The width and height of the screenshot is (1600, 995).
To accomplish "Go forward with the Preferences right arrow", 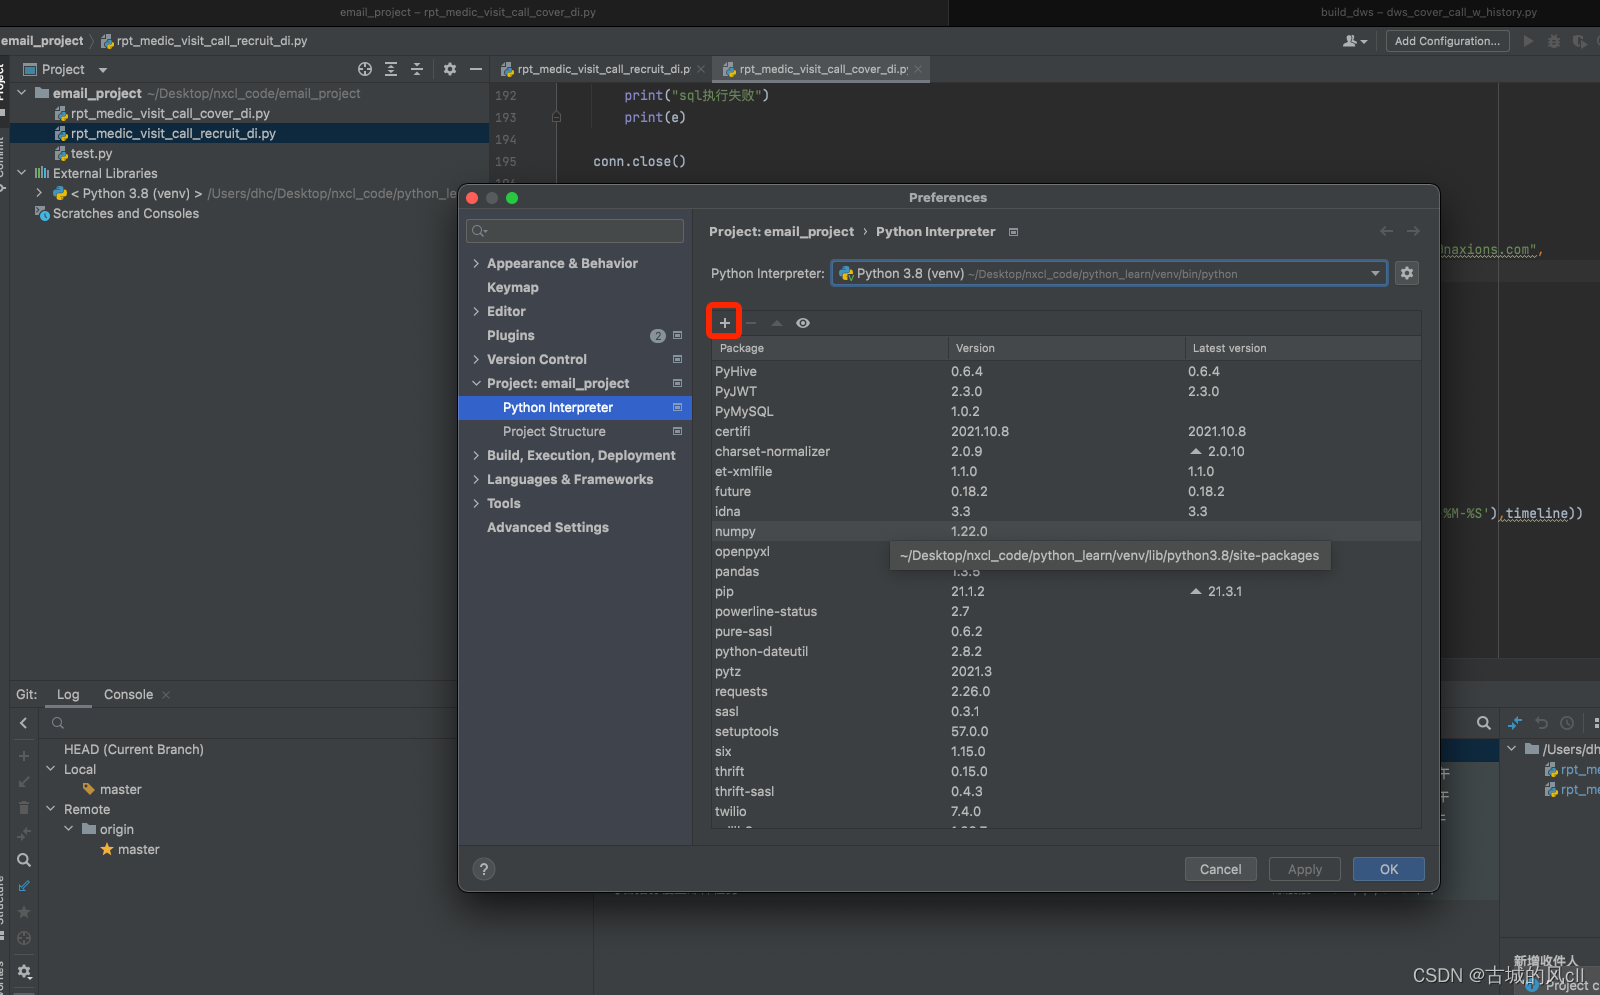I will tap(1413, 231).
